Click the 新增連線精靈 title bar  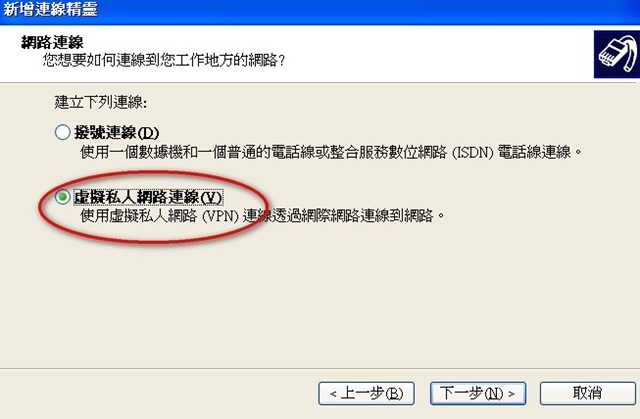320,11
